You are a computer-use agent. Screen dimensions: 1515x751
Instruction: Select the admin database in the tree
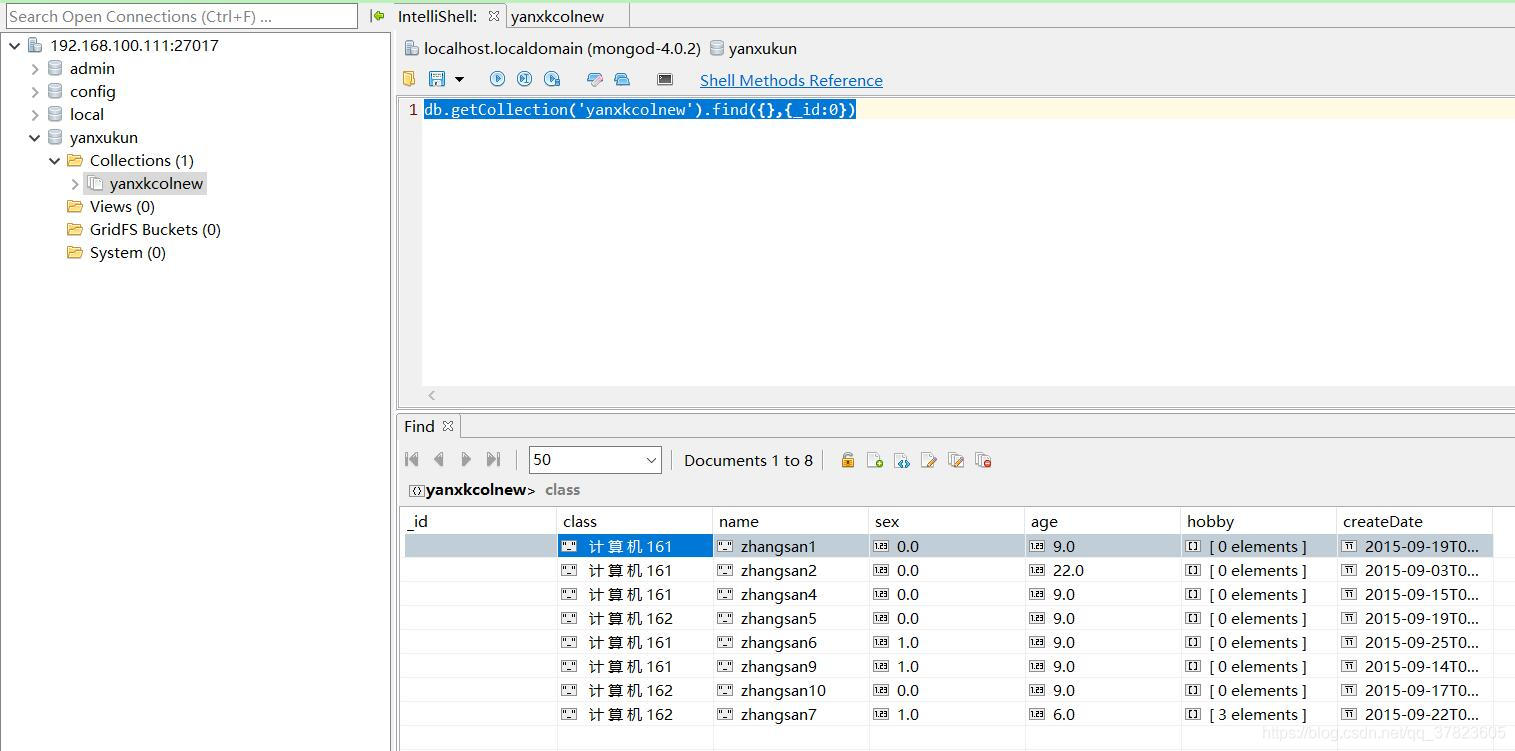pyautogui.click(x=92, y=68)
